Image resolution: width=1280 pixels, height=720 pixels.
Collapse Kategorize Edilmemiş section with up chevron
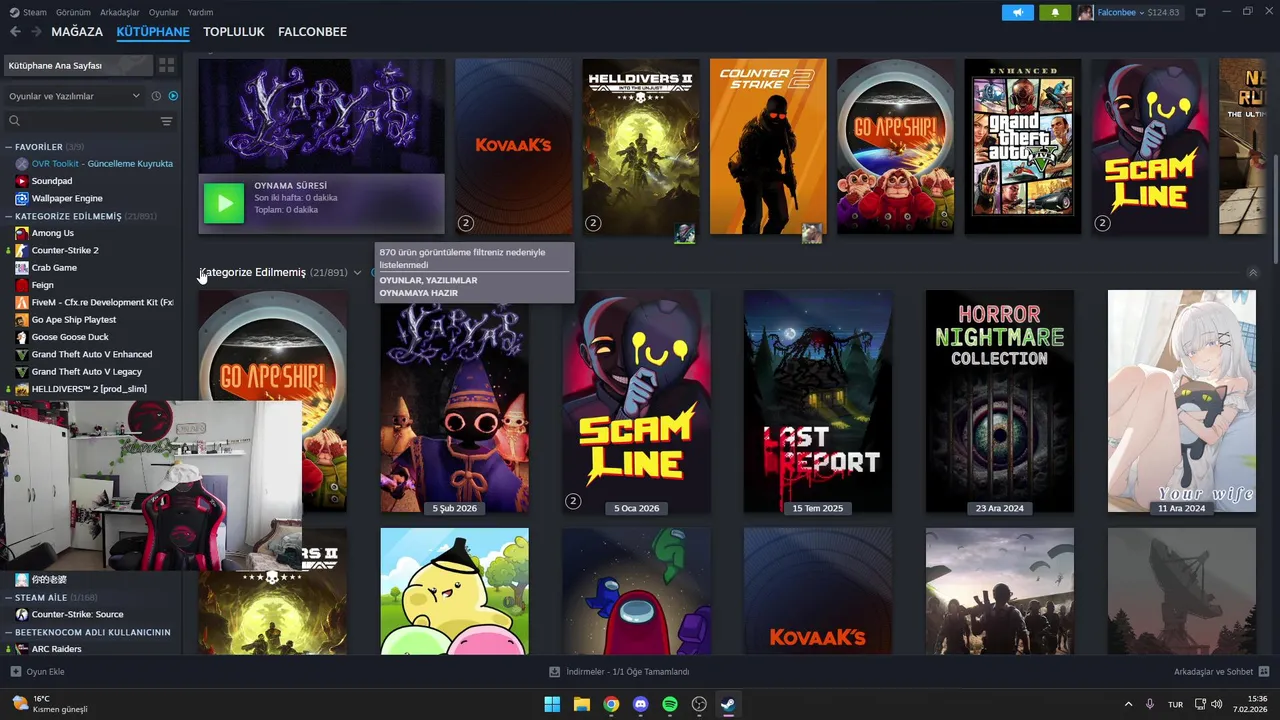(1253, 273)
